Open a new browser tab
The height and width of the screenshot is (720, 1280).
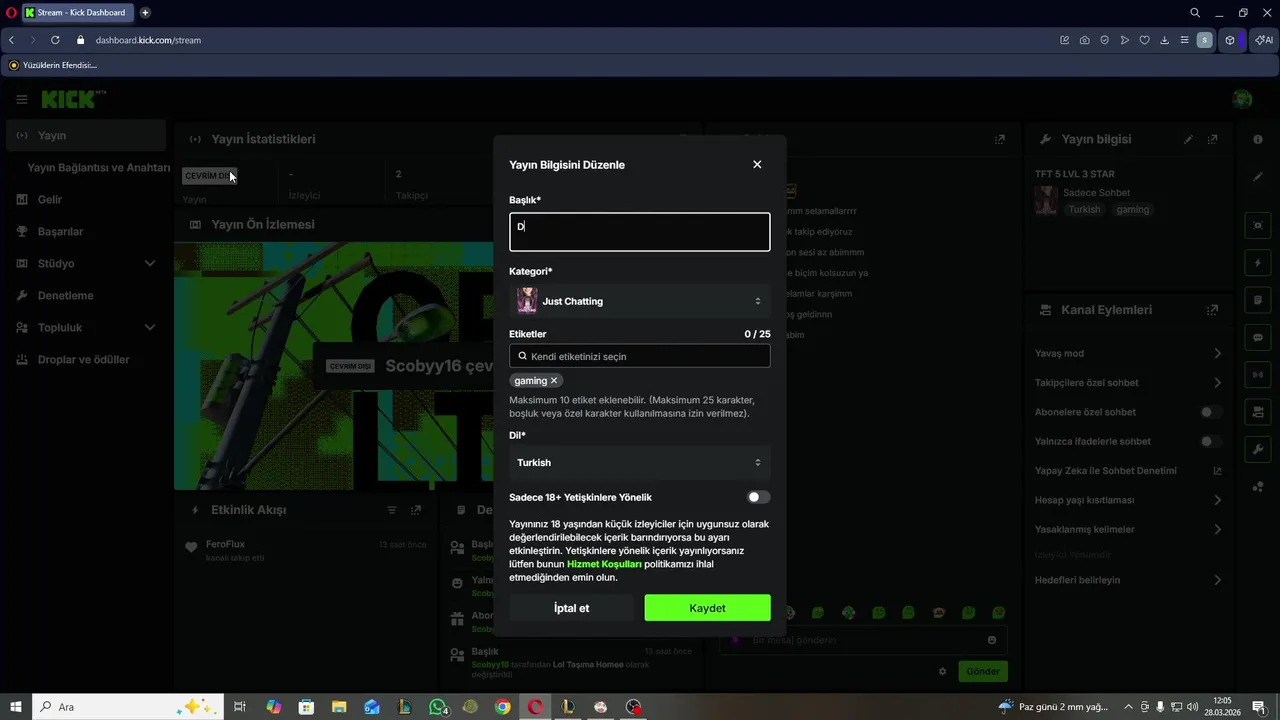click(x=145, y=13)
